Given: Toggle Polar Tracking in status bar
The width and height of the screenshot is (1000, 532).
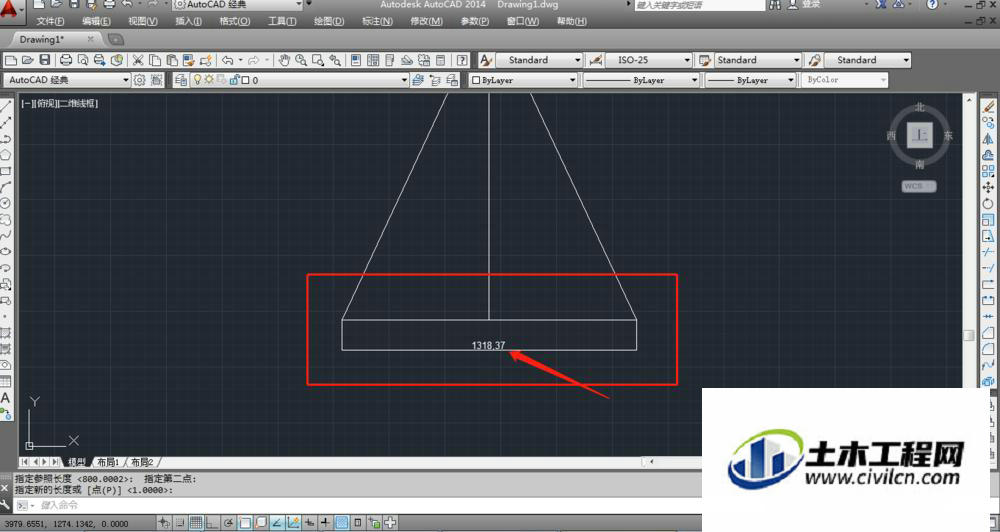Looking at the screenshot, I should [x=228, y=523].
